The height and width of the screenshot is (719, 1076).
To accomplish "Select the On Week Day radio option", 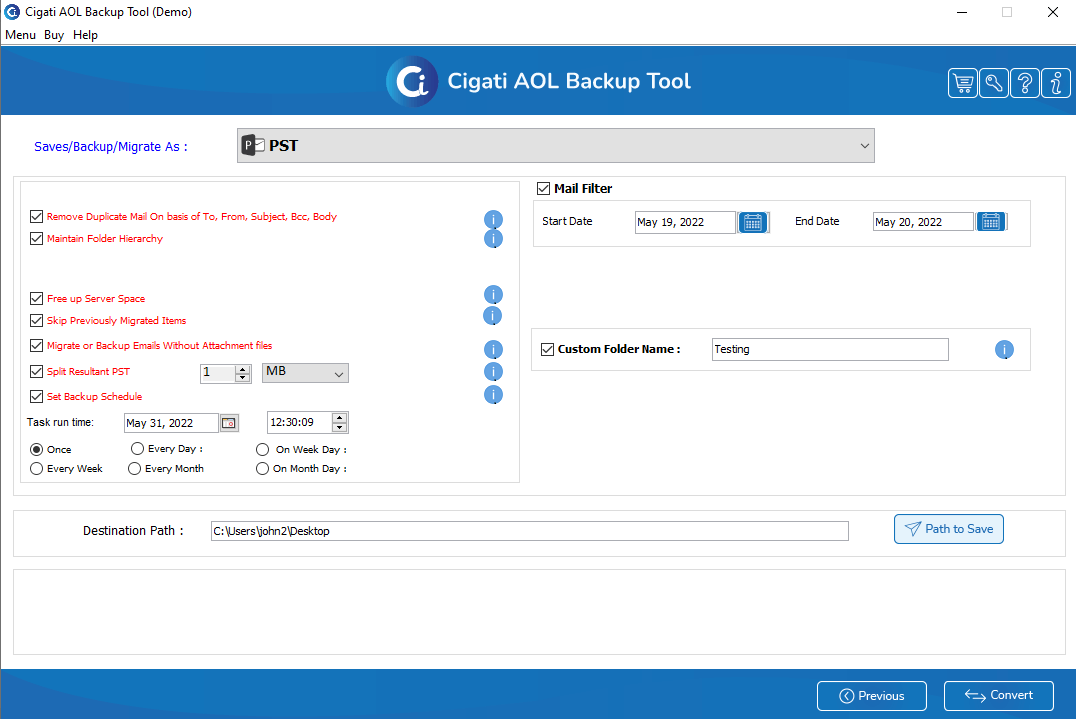I will click(x=262, y=449).
